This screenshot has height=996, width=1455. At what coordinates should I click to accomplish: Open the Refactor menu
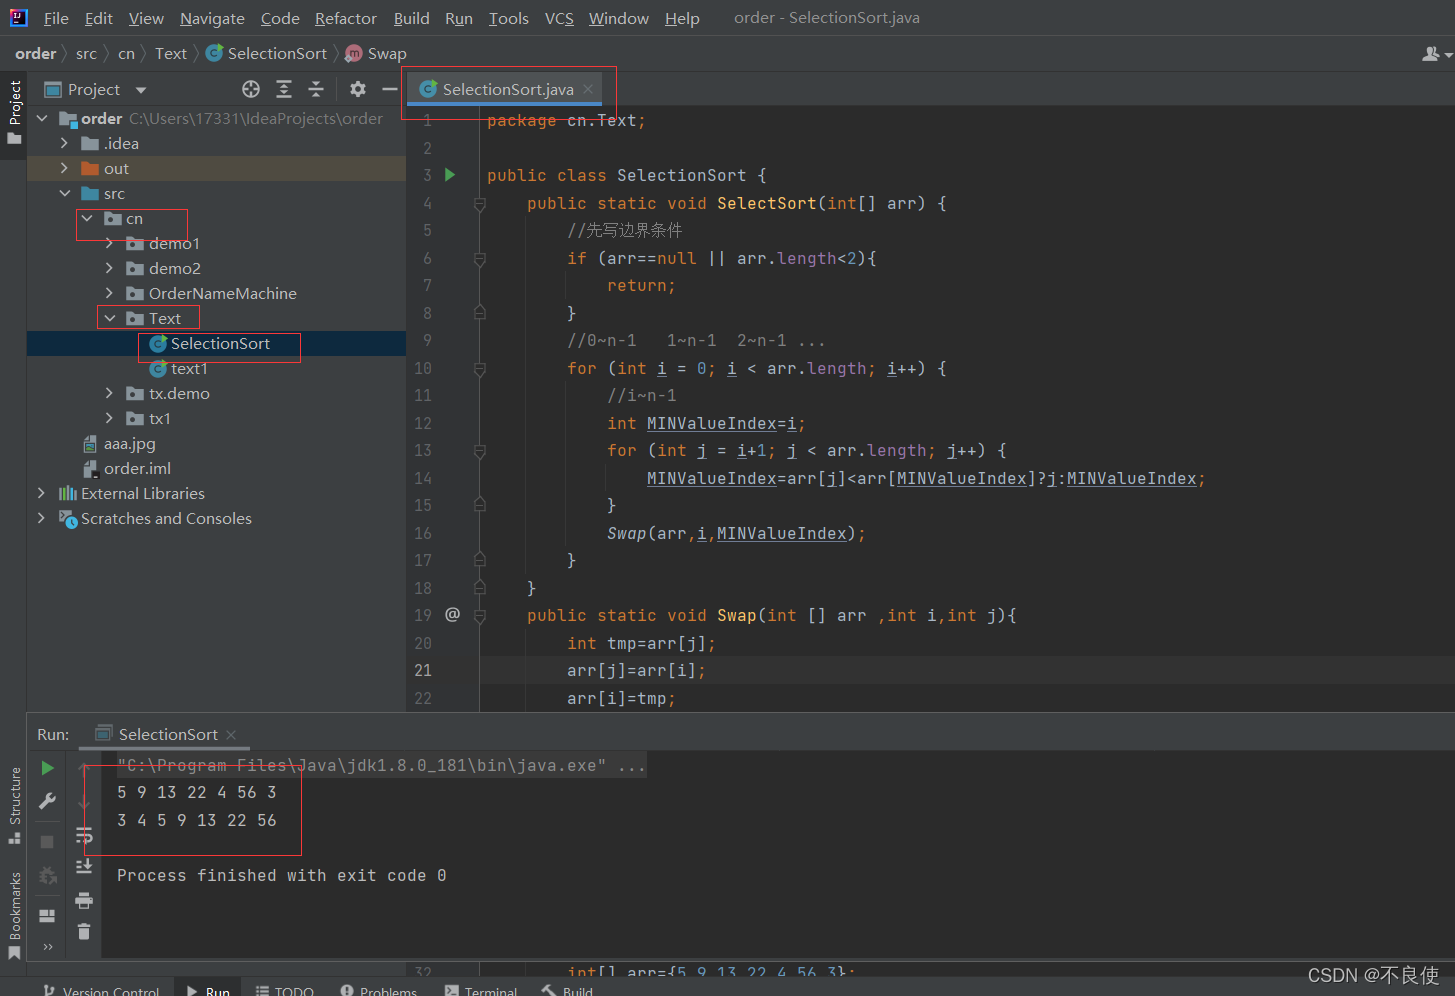click(x=346, y=18)
